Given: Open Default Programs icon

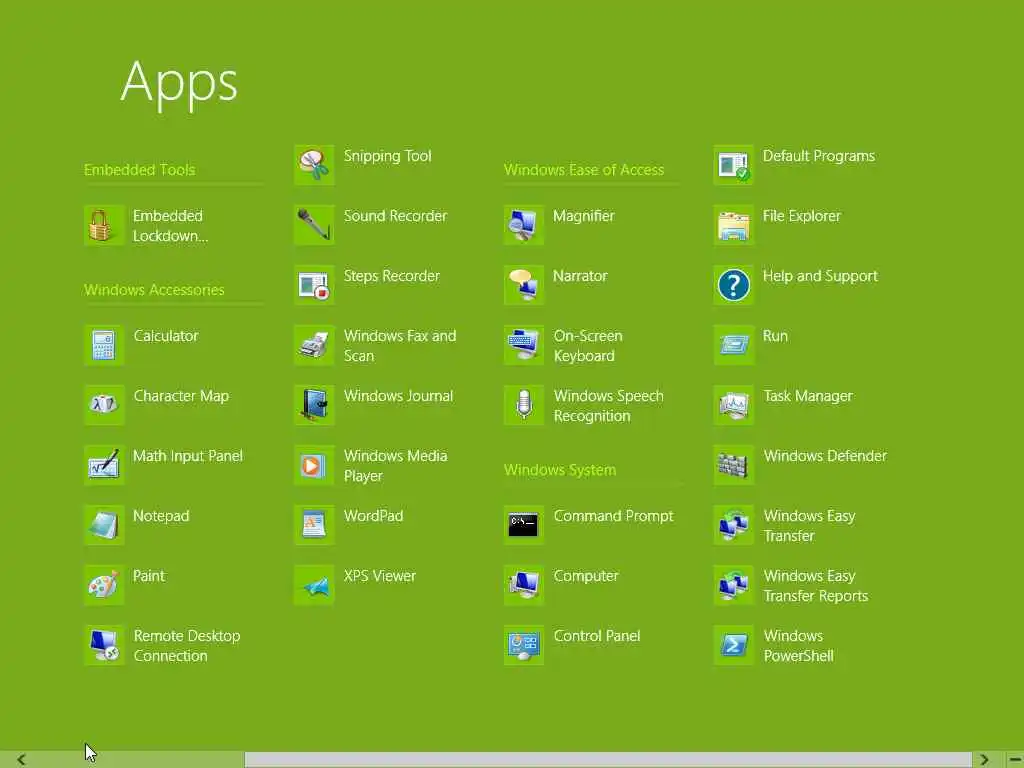Looking at the screenshot, I should [x=734, y=165].
